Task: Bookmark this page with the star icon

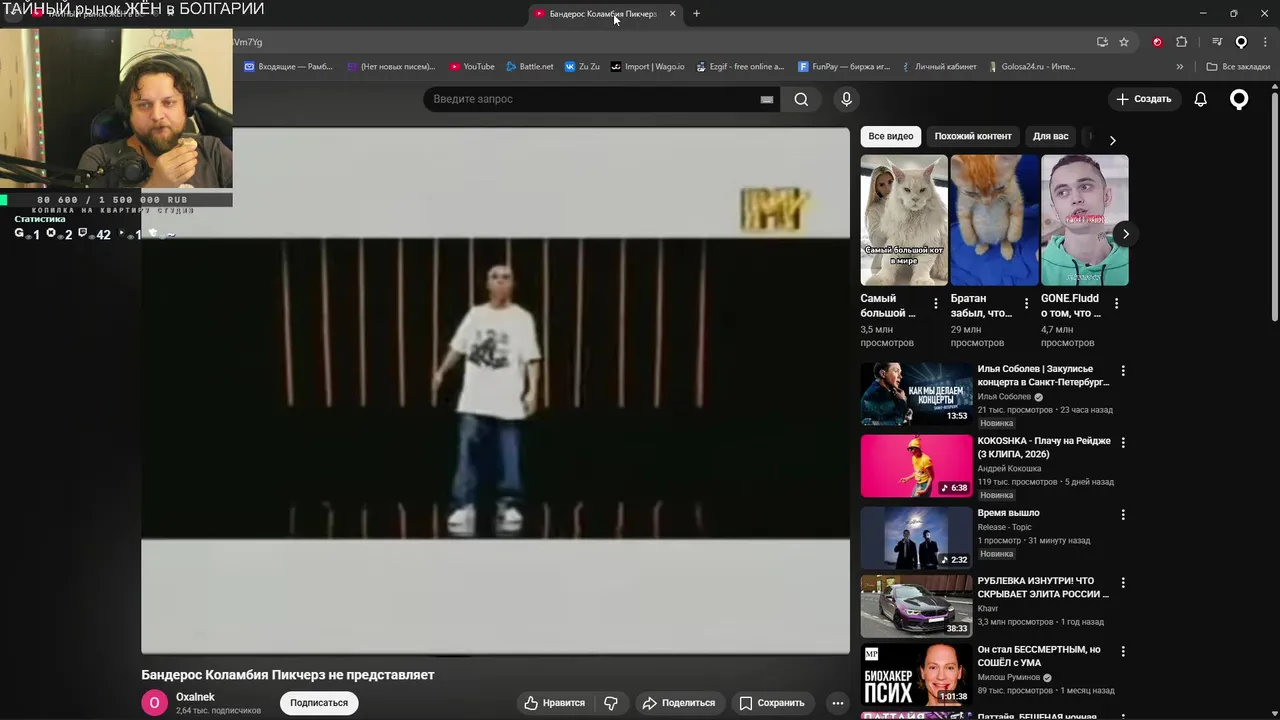Action: click(x=1124, y=42)
